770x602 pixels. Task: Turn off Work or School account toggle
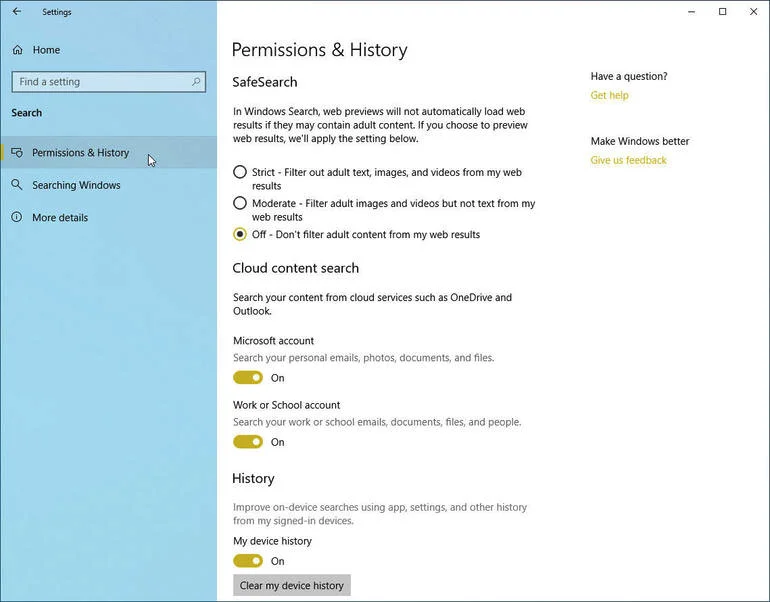tap(248, 442)
